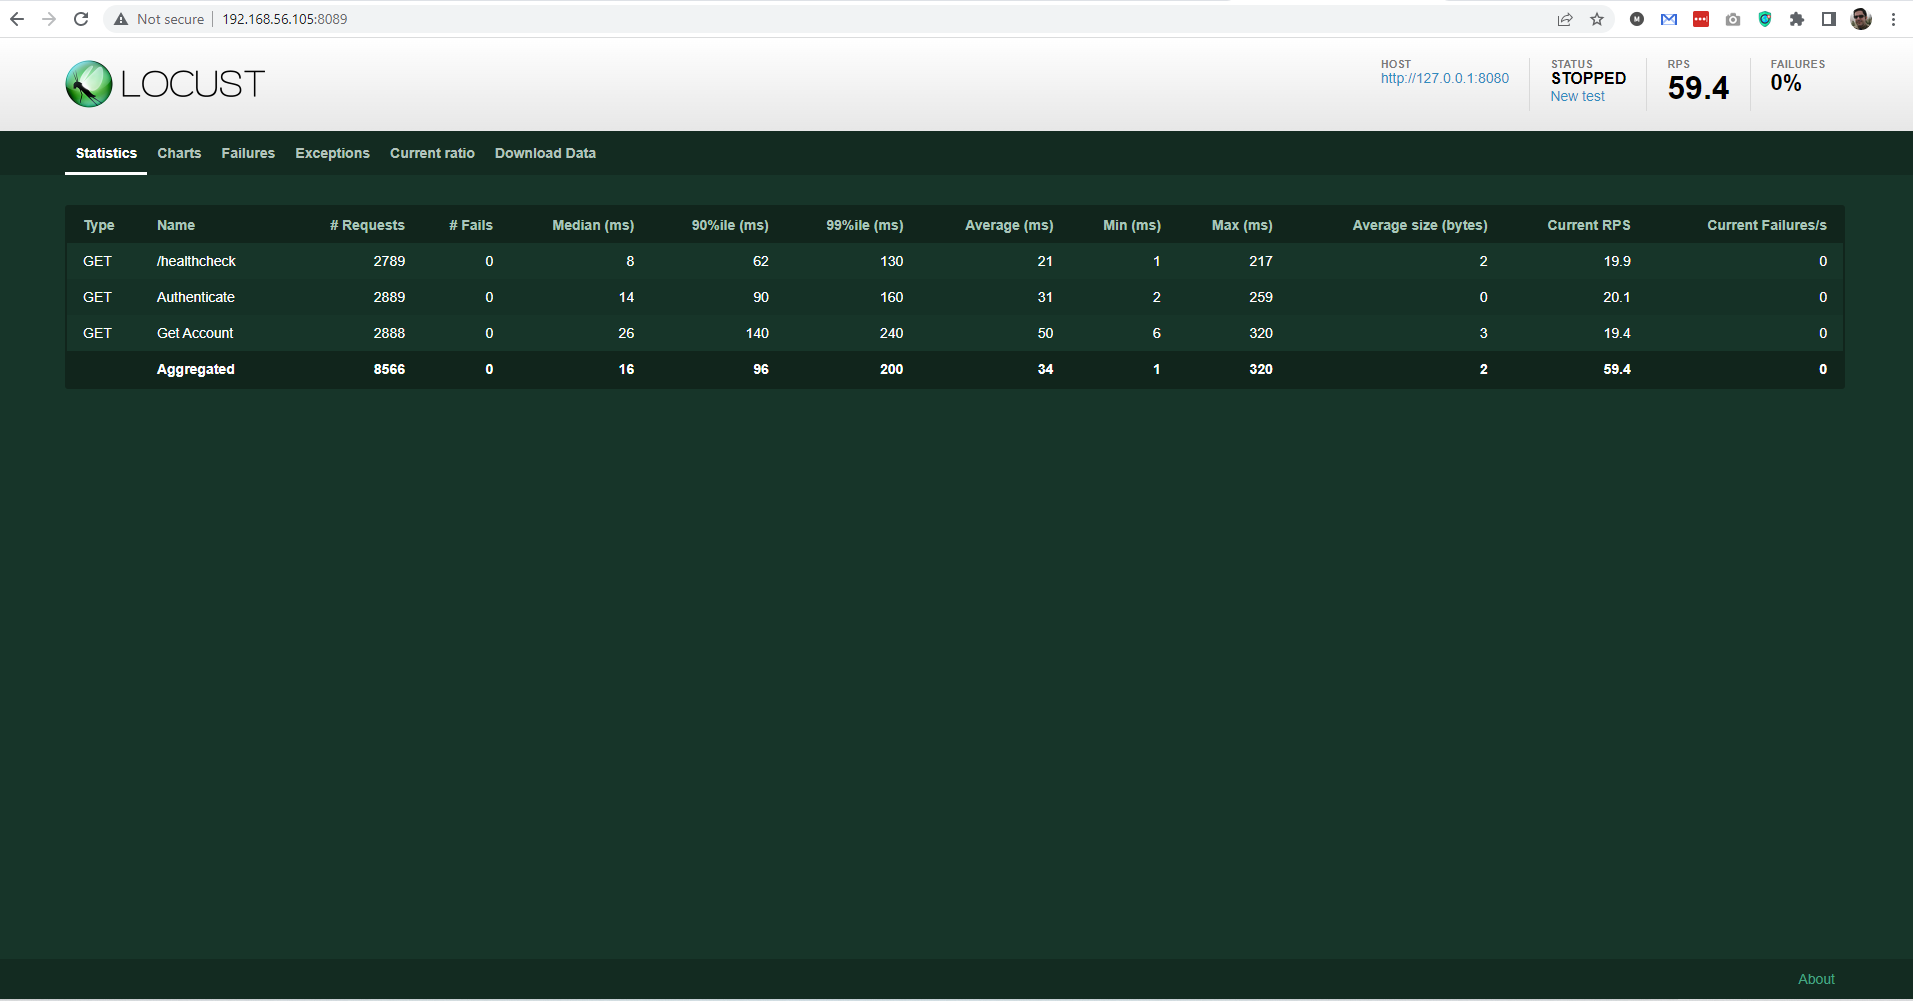
Task: Click the share page icon
Action: click(x=1565, y=19)
